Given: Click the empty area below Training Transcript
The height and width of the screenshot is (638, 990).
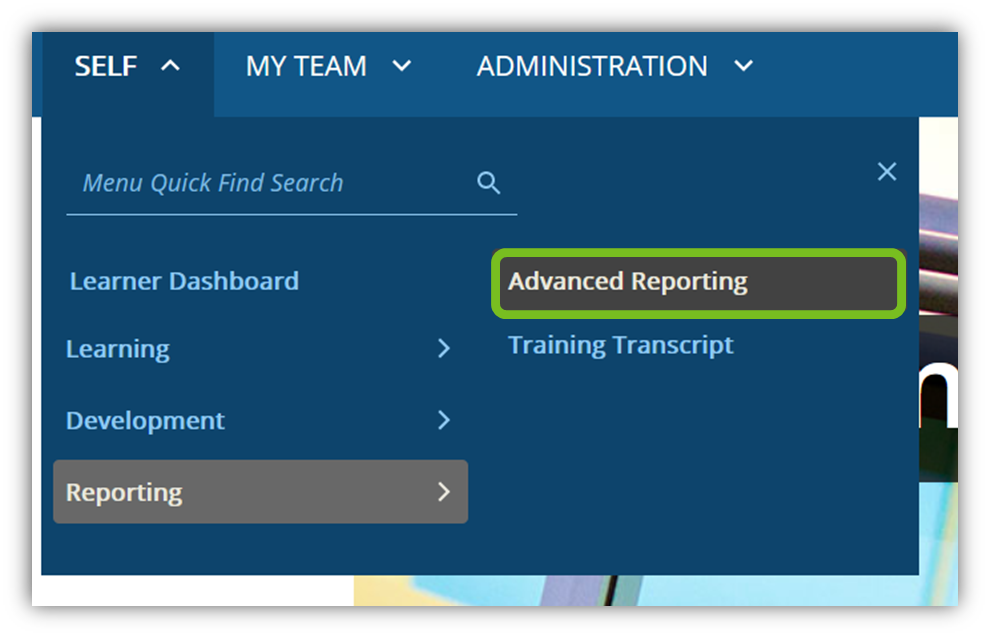Looking at the screenshot, I should pyautogui.click(x=690, y=460).
